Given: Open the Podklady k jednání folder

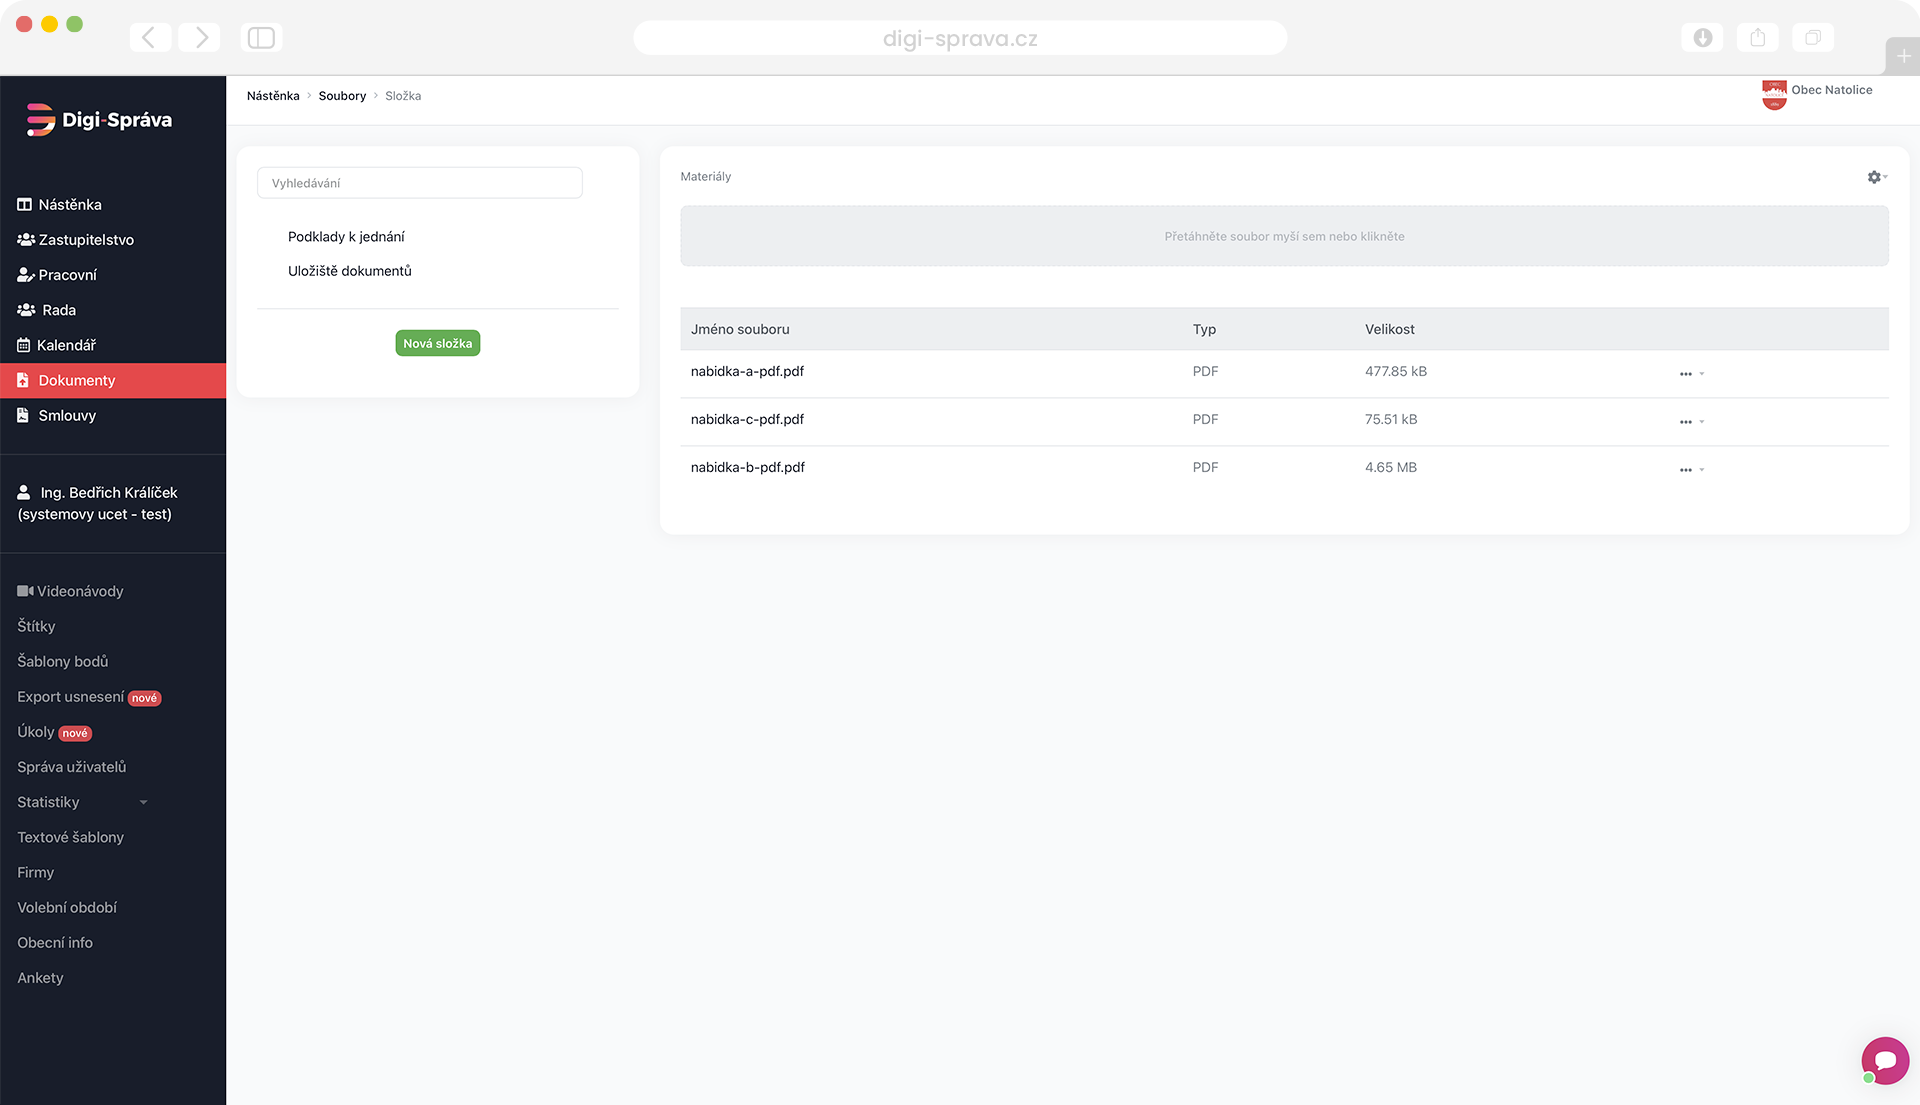Looking at the screenshot, I should (346, 237).
